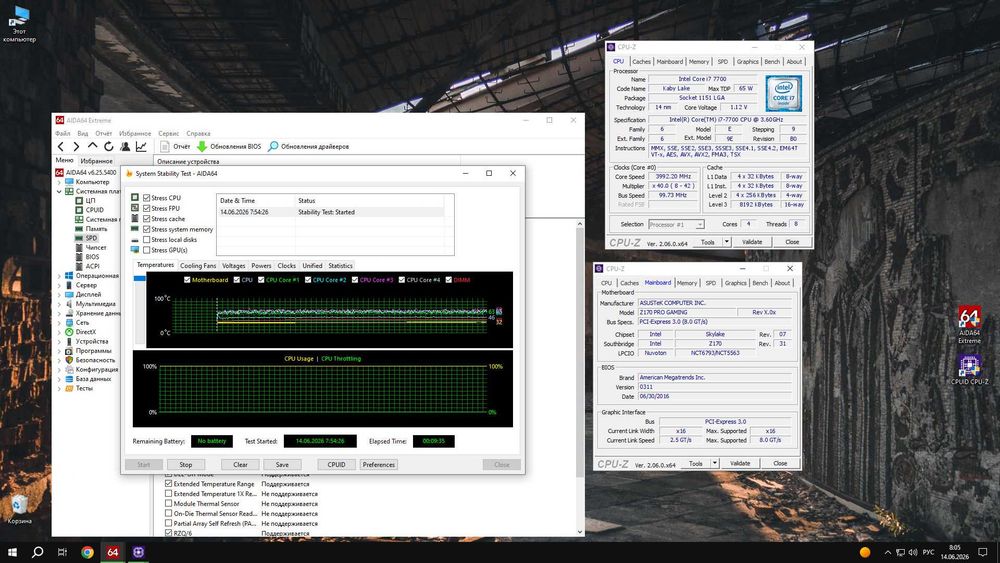
Task: Select Чипсет item in tree
Action: pos(96,247)
